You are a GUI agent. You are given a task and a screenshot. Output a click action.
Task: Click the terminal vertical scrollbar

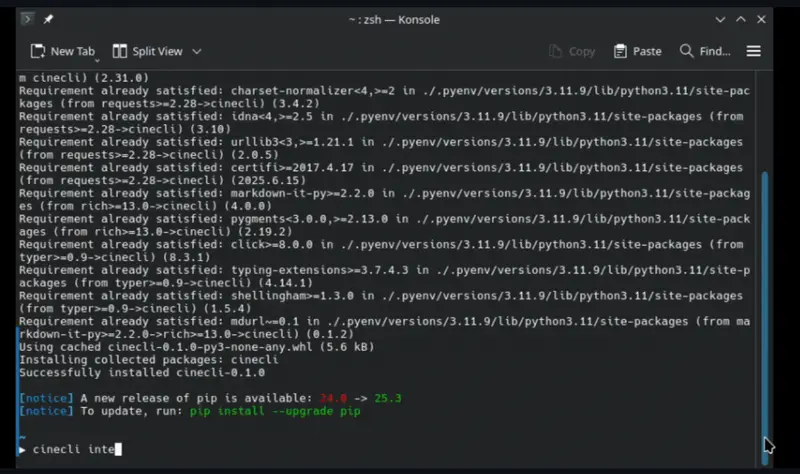pyautogui.click(x=767, y=300)
